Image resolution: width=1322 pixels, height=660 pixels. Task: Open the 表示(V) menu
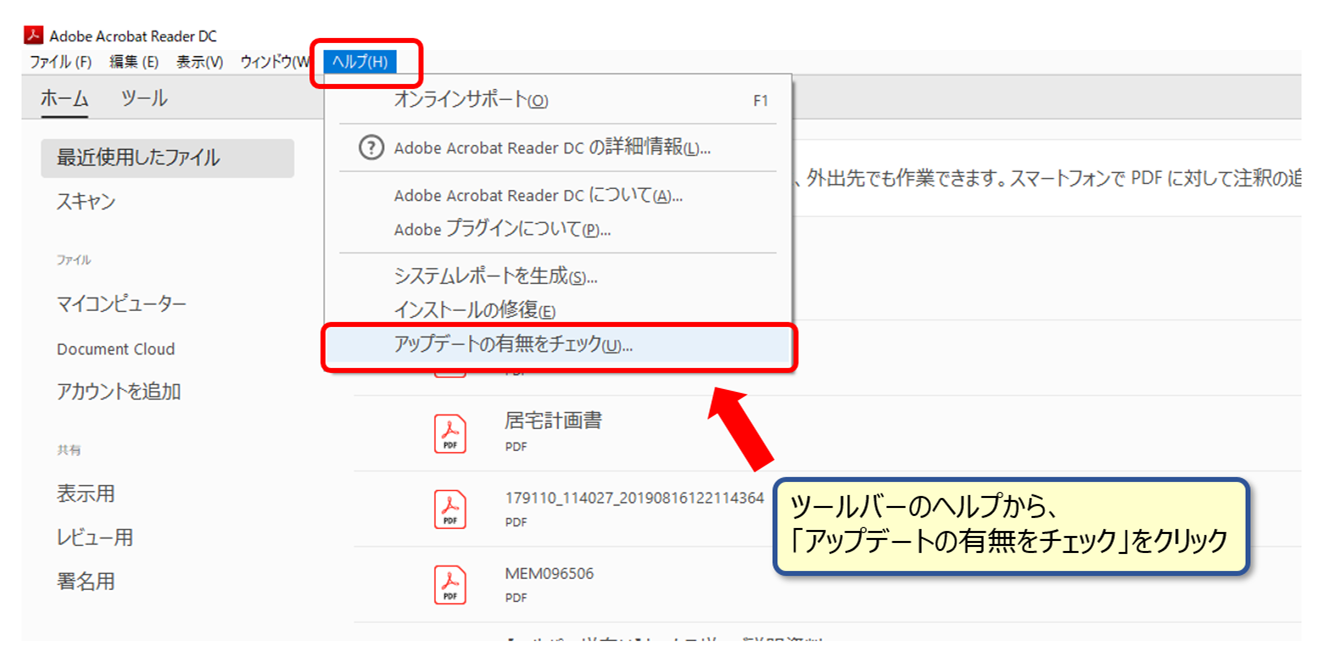coord(200,62)
